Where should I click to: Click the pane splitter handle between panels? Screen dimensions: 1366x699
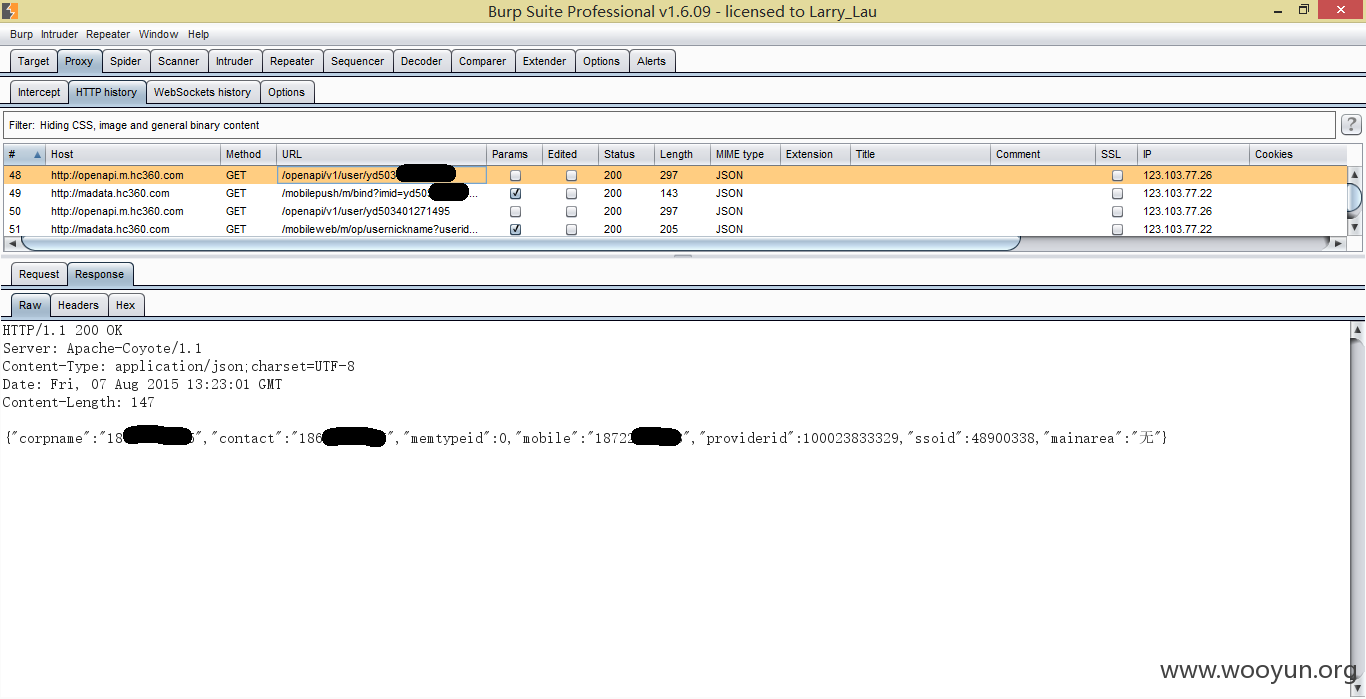[x=683, y=256]
